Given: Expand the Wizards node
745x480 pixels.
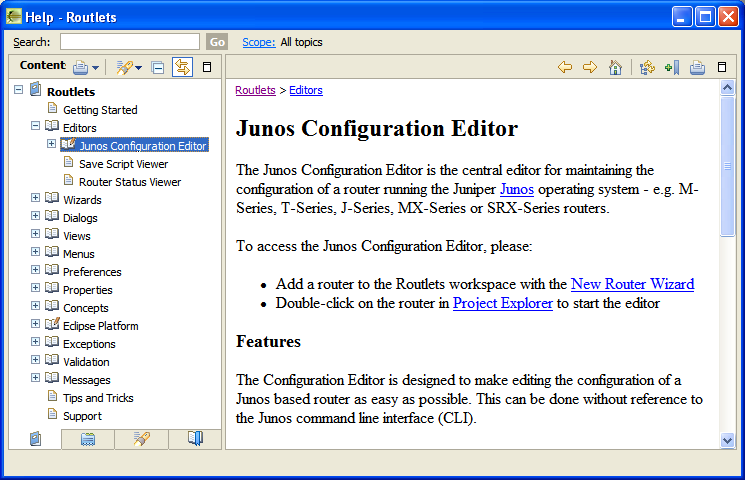Looking at the screenshot, I should coord(36,197).
